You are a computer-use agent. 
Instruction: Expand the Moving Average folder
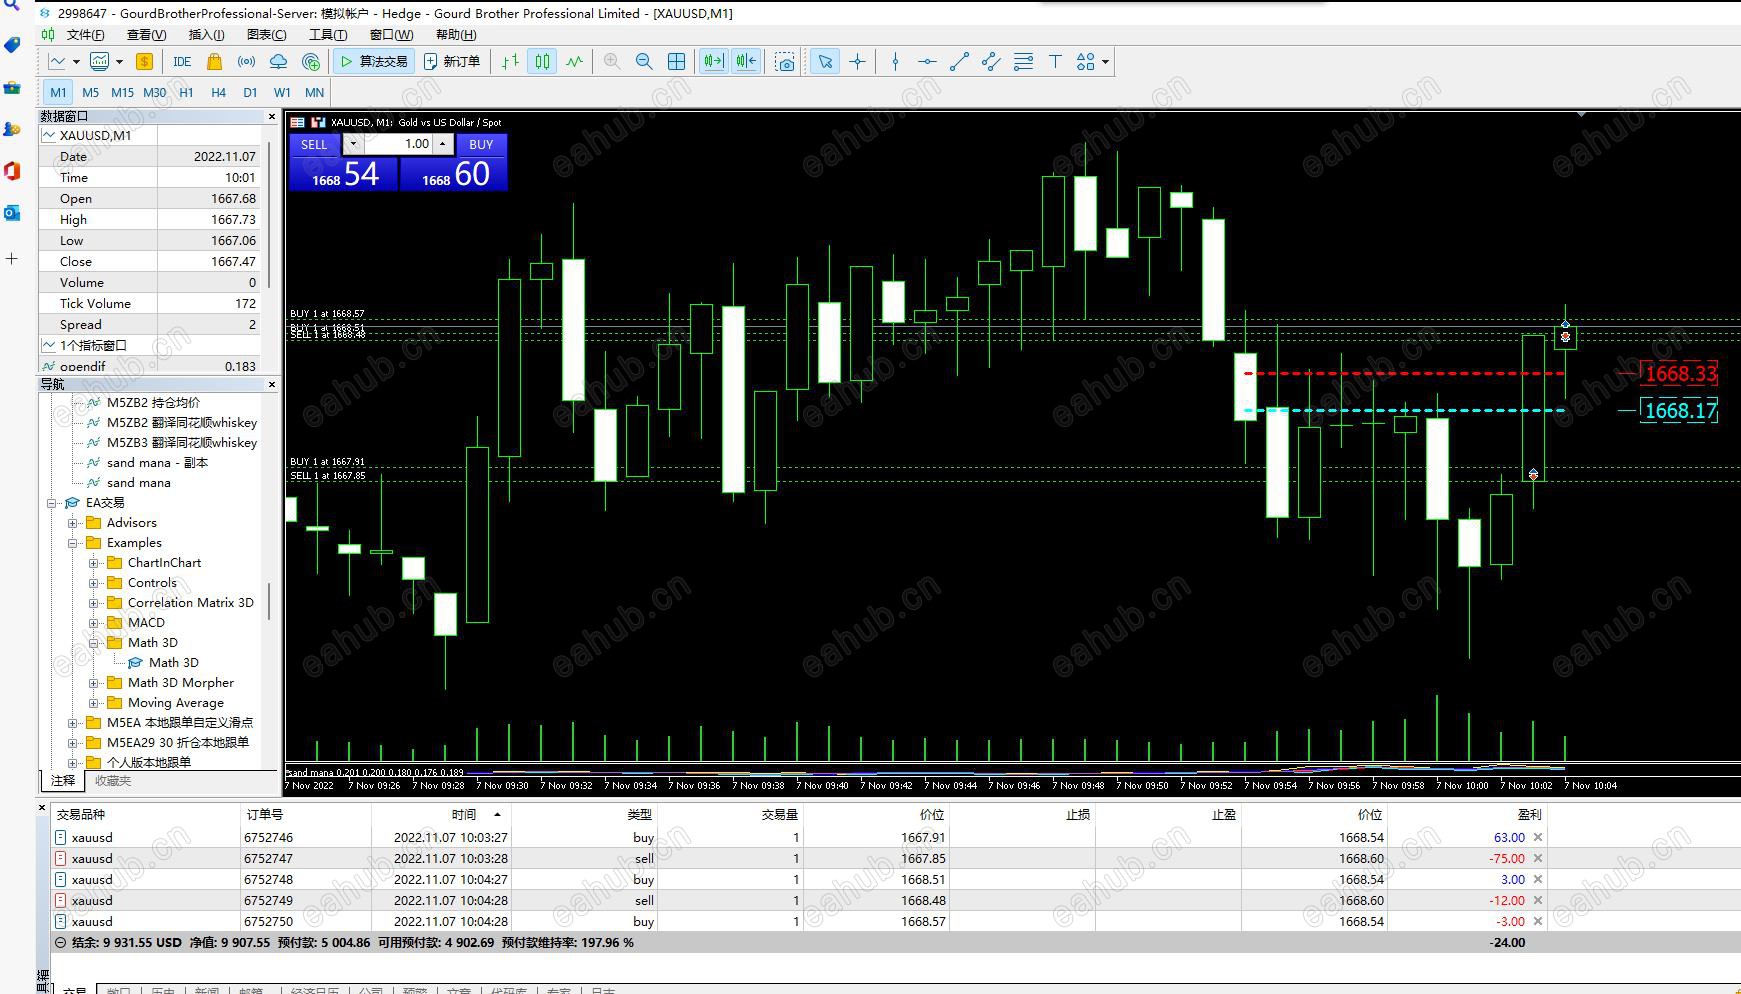pos(94,703)
